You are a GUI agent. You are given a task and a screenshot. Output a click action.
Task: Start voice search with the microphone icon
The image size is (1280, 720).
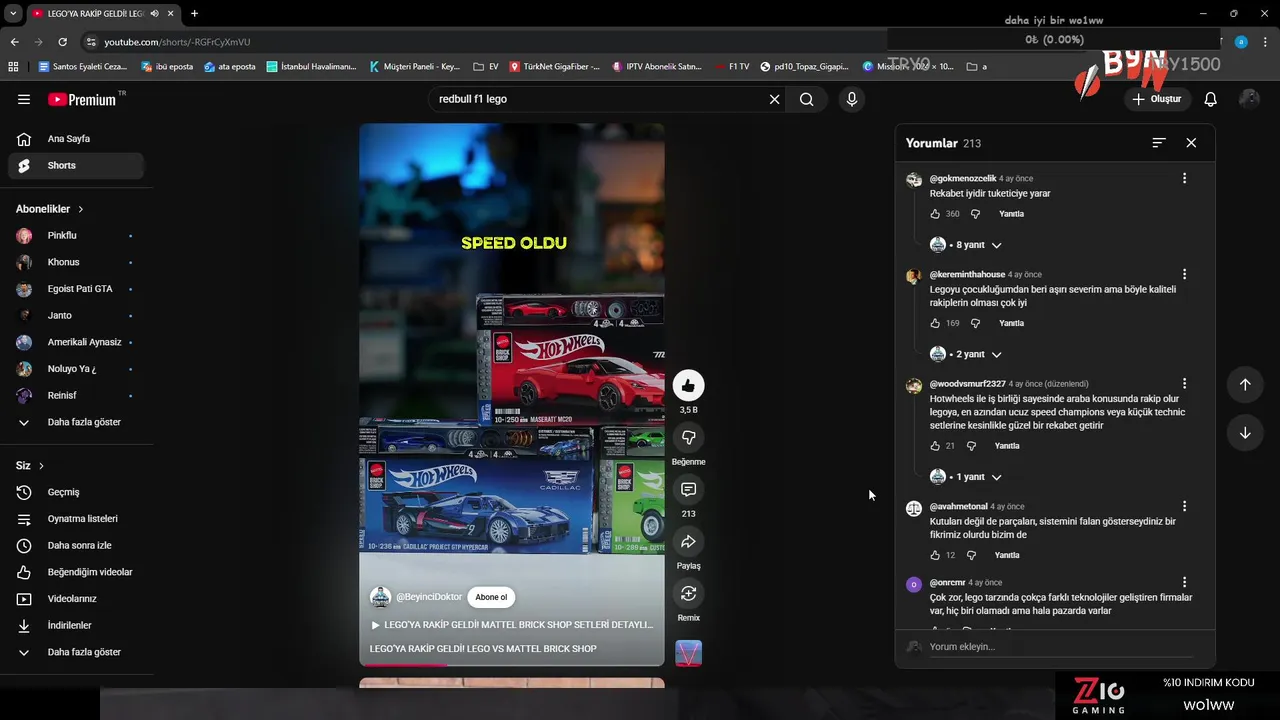(852, 99)
